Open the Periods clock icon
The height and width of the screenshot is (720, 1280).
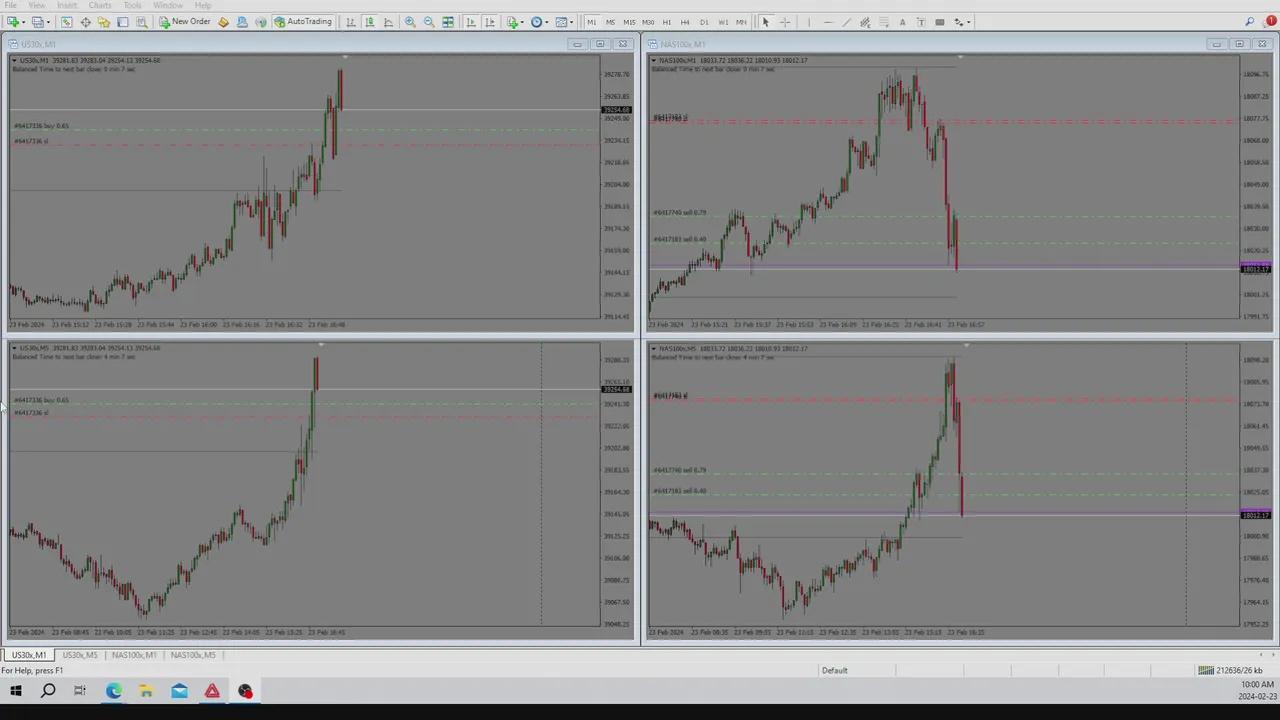536,22
